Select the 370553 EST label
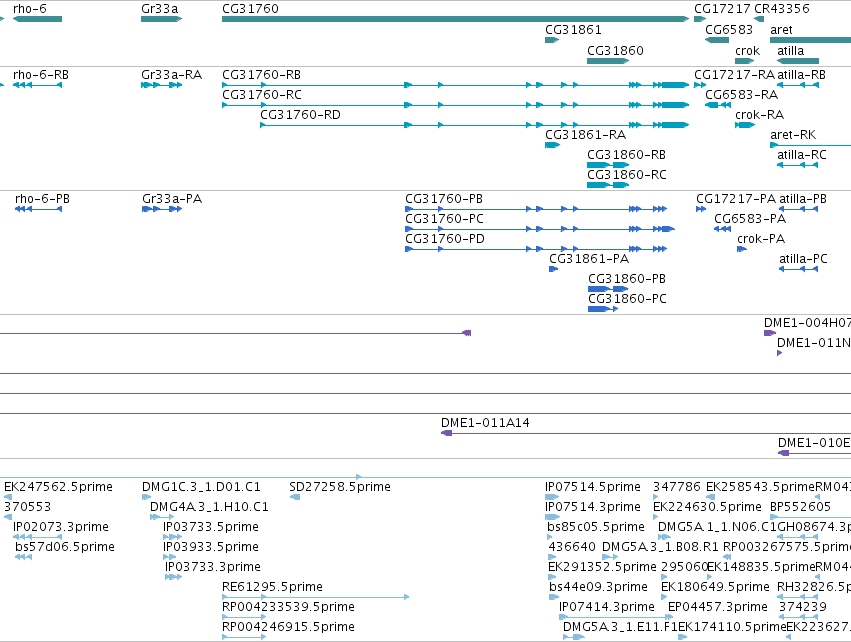The image size is (851, 642). click(x=27, y=507)
